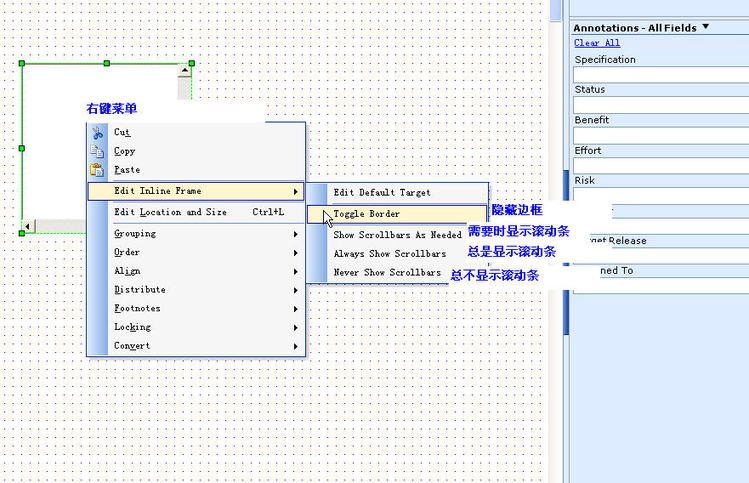Pick Never Show Scrollbars option

(386, 272)
